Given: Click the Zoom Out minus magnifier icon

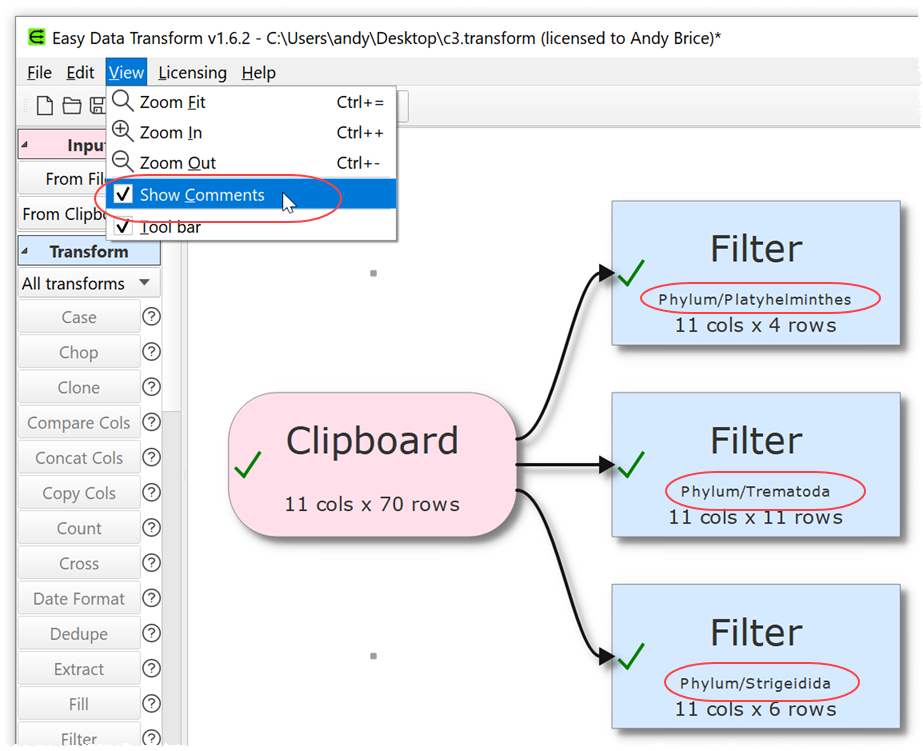Looking at the screenshot, I should click(122, 162).
